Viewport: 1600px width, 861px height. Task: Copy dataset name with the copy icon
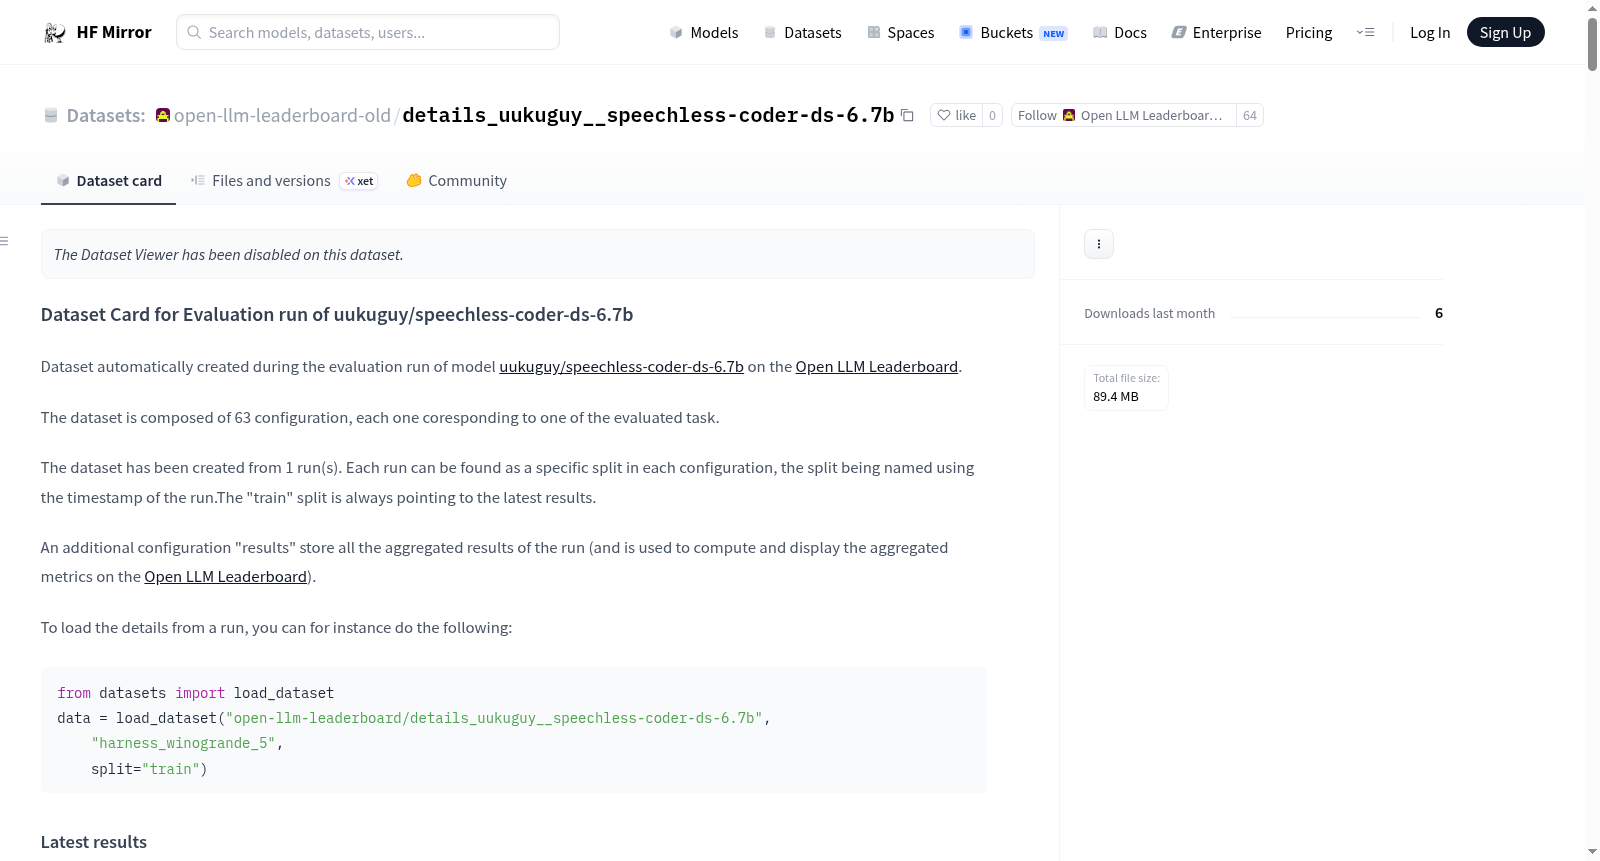click(x=907, y=115)
